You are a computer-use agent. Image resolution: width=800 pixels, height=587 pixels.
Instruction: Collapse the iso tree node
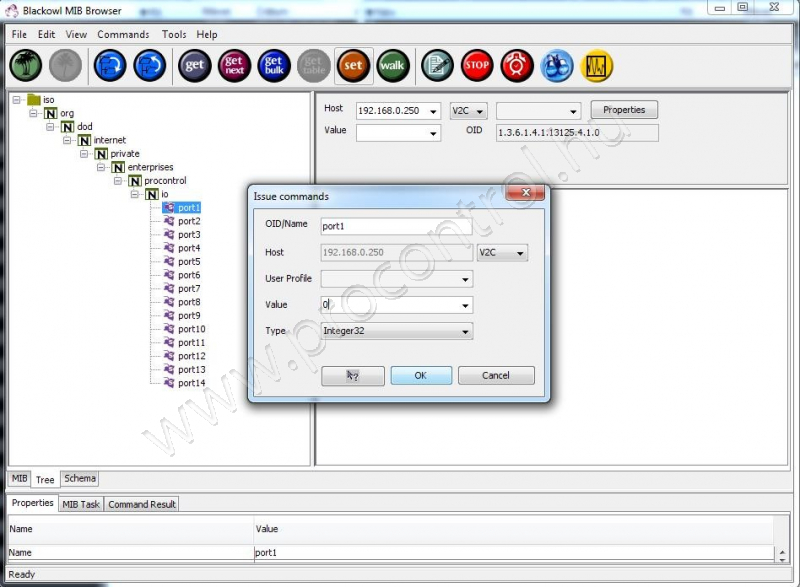click(x=17, y=99)
